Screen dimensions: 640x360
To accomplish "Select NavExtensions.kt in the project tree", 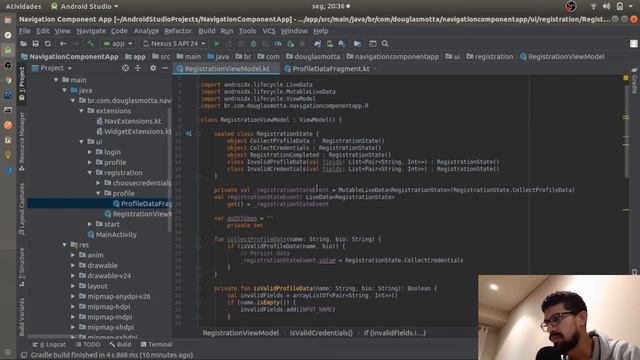I will click(x=129, y=121).
